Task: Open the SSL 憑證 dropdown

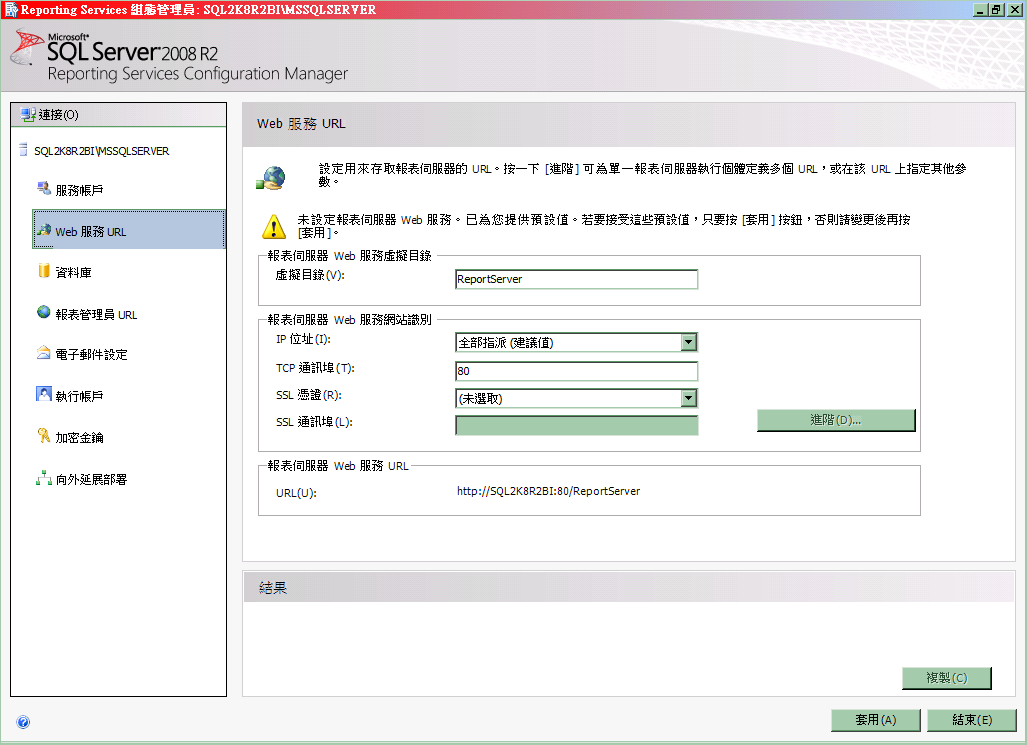Action: pos(688,397)
